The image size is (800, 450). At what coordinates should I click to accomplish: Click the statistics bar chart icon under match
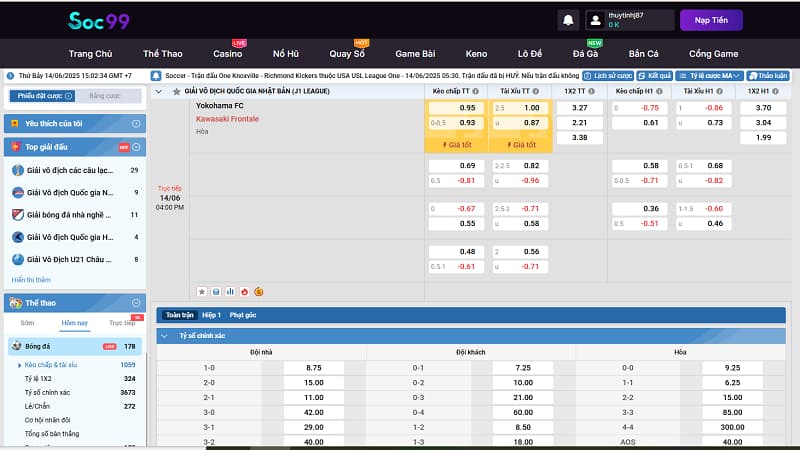(230, 292)
